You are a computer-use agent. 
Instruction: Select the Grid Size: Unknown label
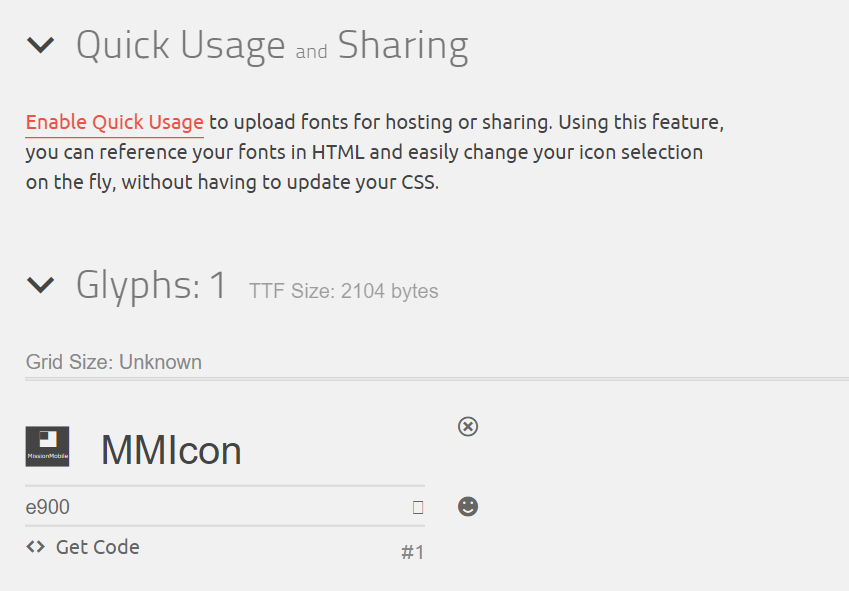tap(114, 362)
